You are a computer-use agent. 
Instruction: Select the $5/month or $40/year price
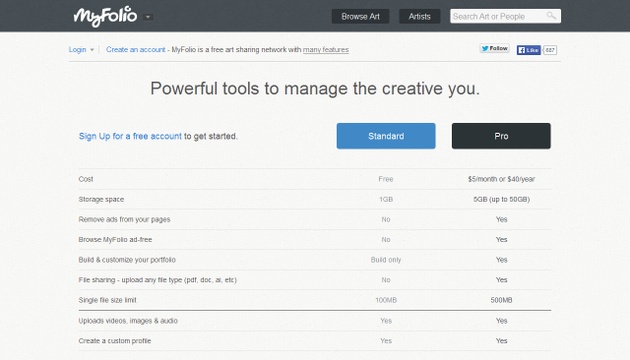pyautogui.click(x=501, y=179)
